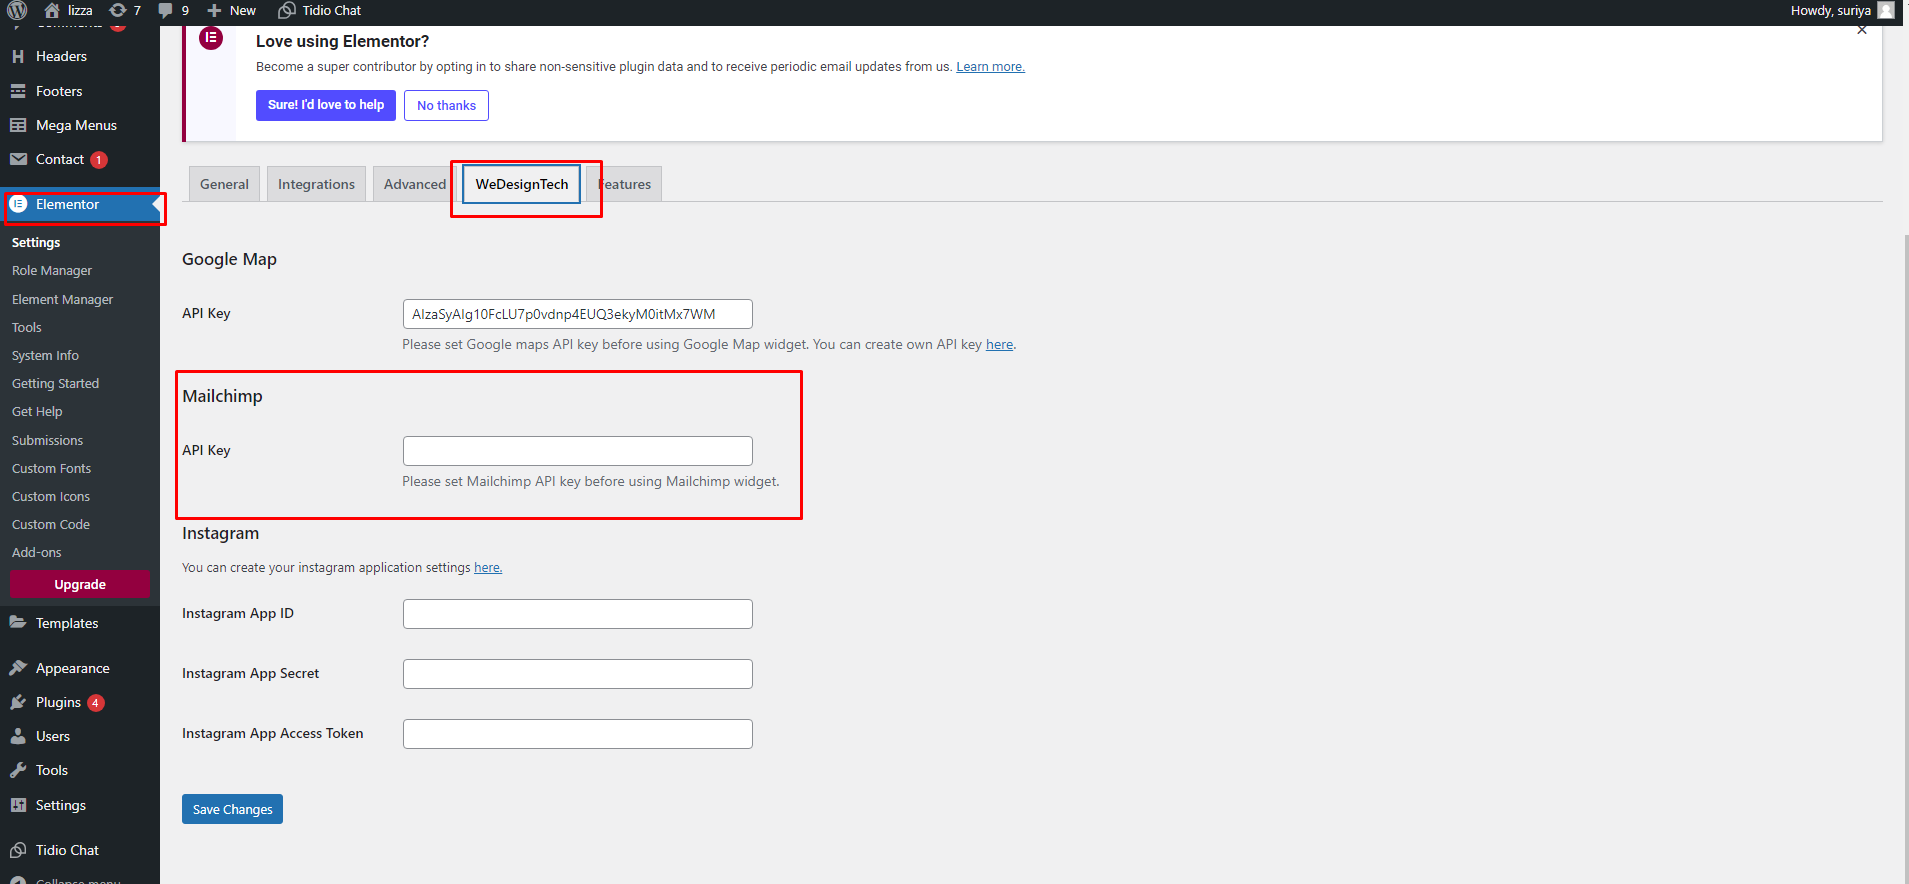This screenshot has height=884, width=1909.
Task: Open Custom Icons submenu item
Action: coord(51,497)
